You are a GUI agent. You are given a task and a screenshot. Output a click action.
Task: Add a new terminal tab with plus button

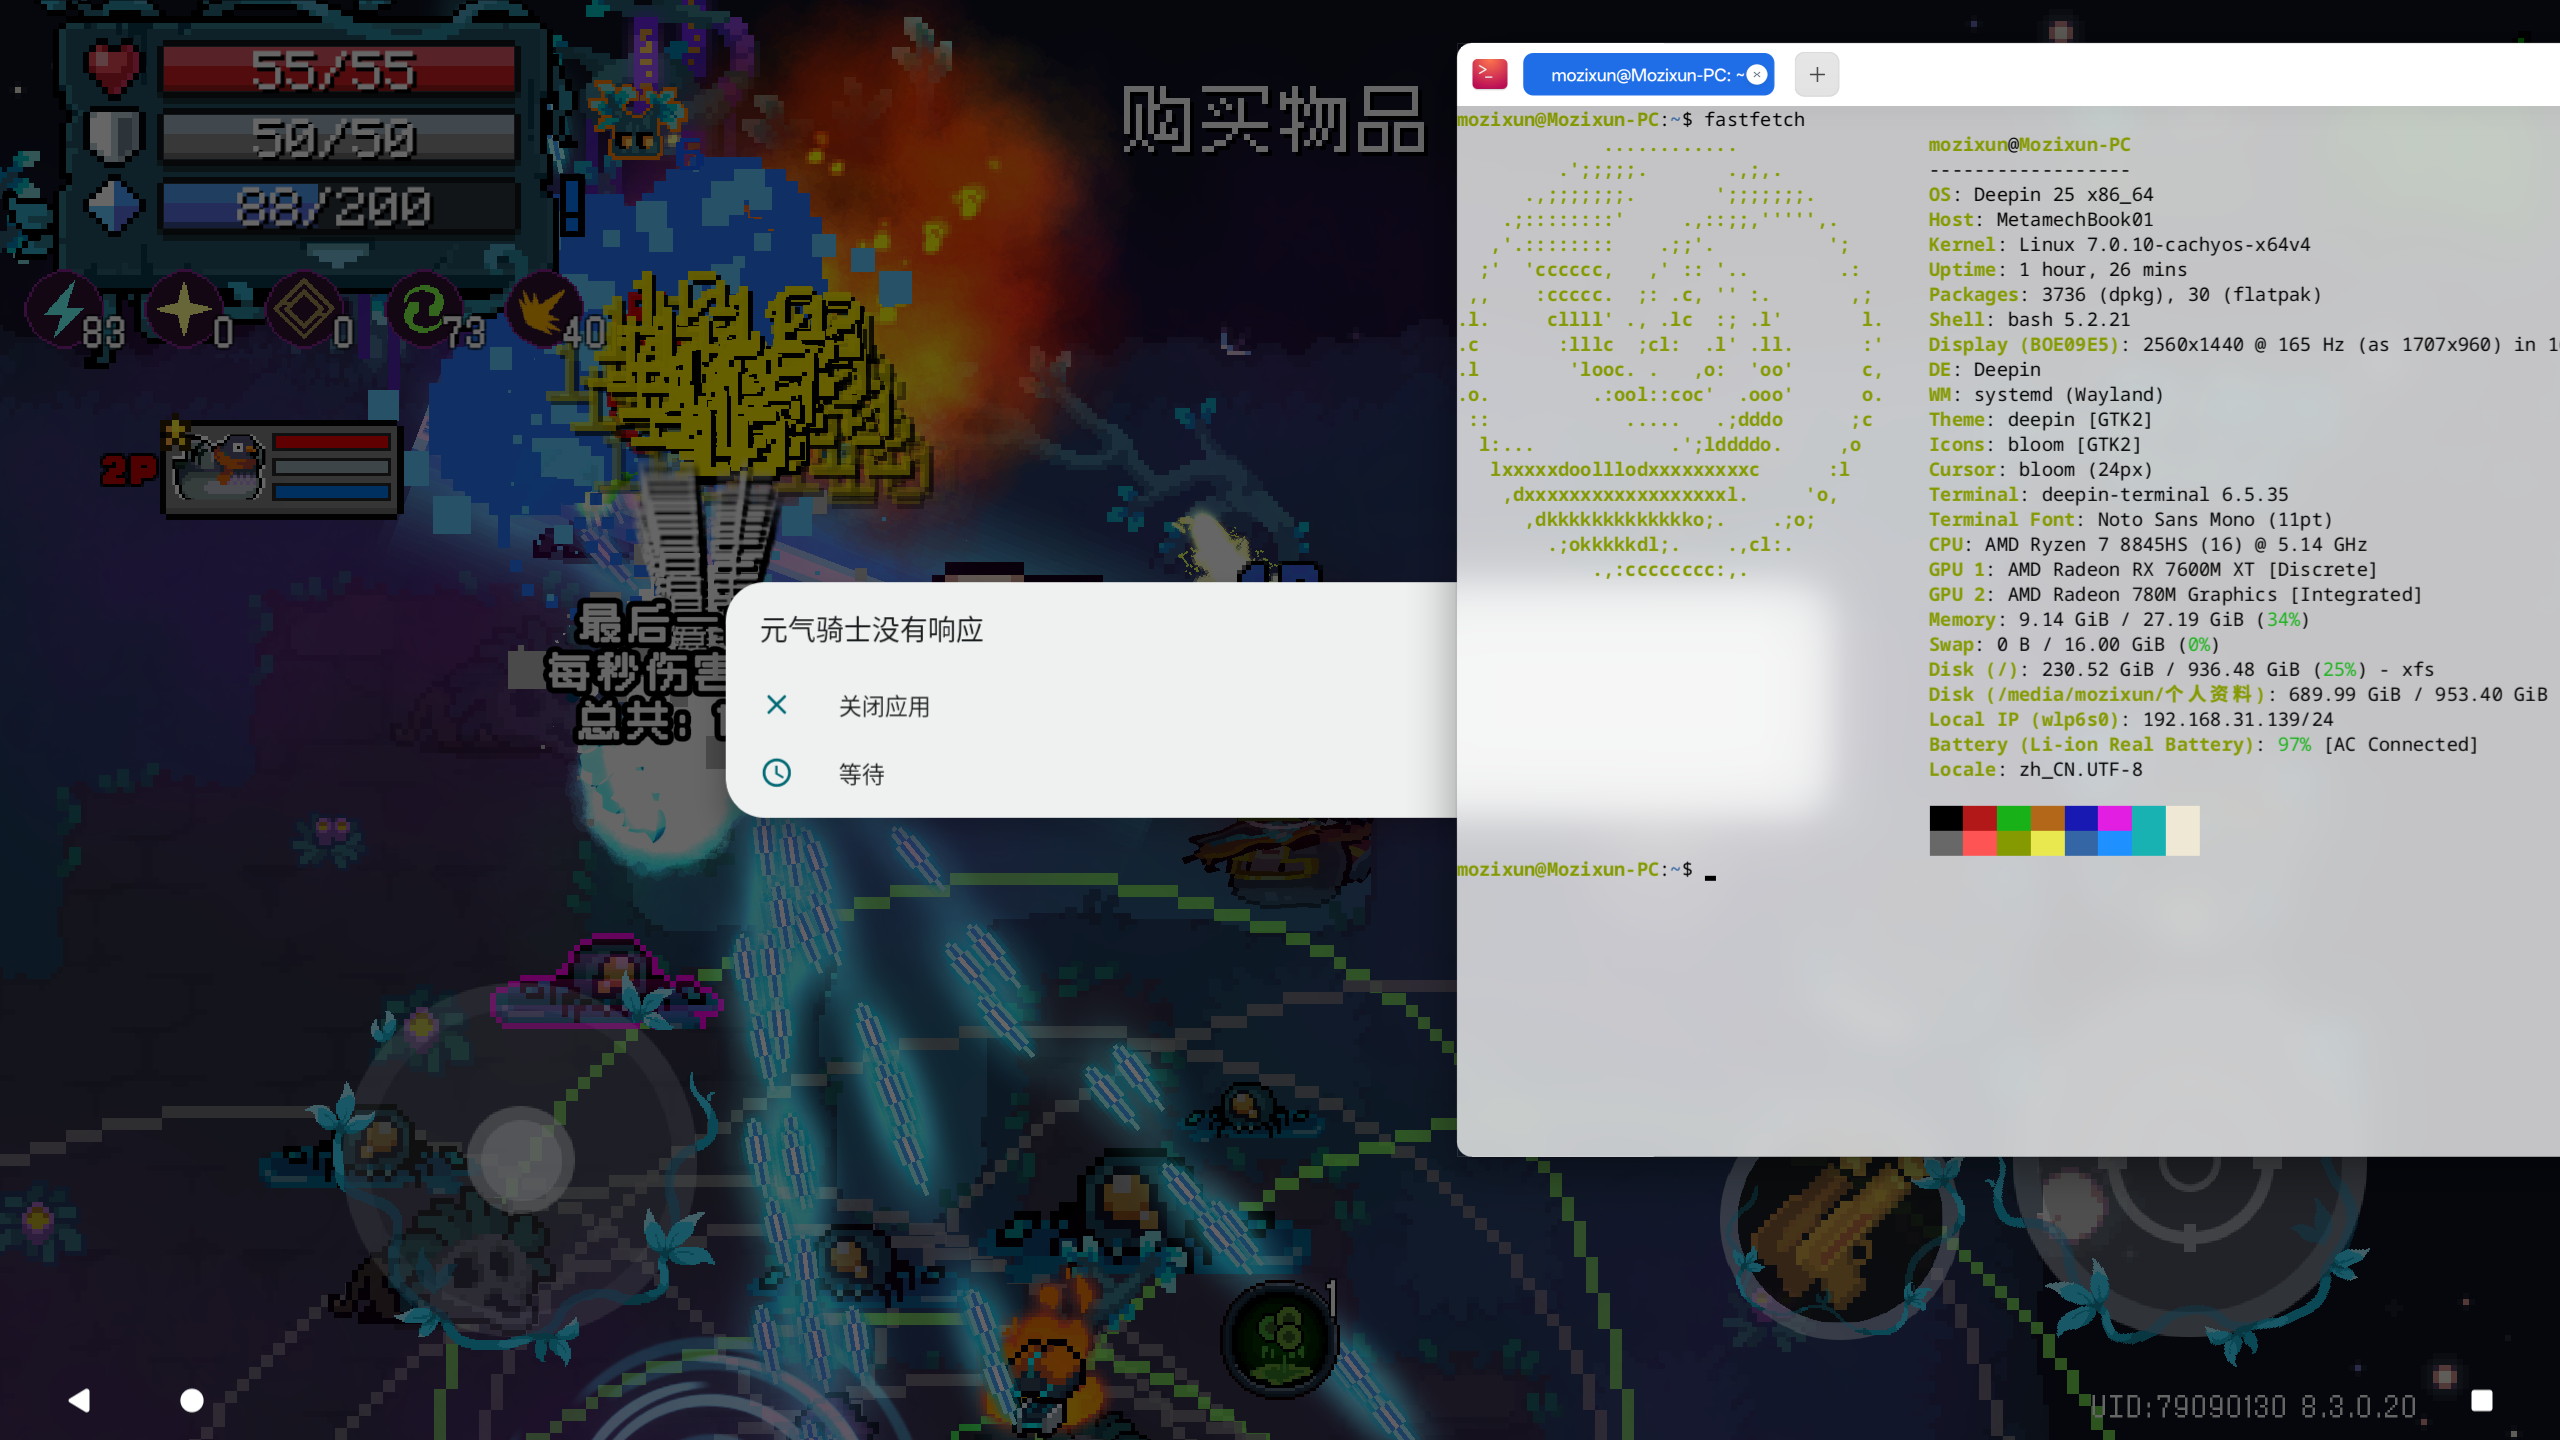tap(1816, 74)
